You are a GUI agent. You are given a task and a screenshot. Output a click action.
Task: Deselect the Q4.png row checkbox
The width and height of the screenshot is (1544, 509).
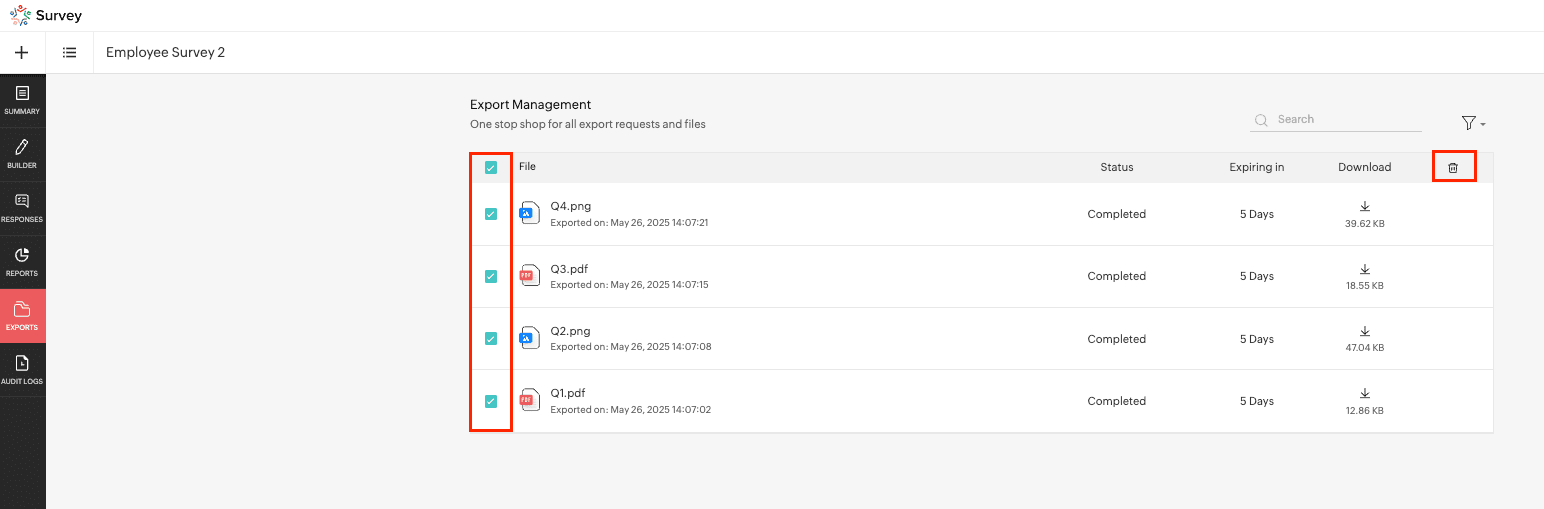click(x=490, y=214)
